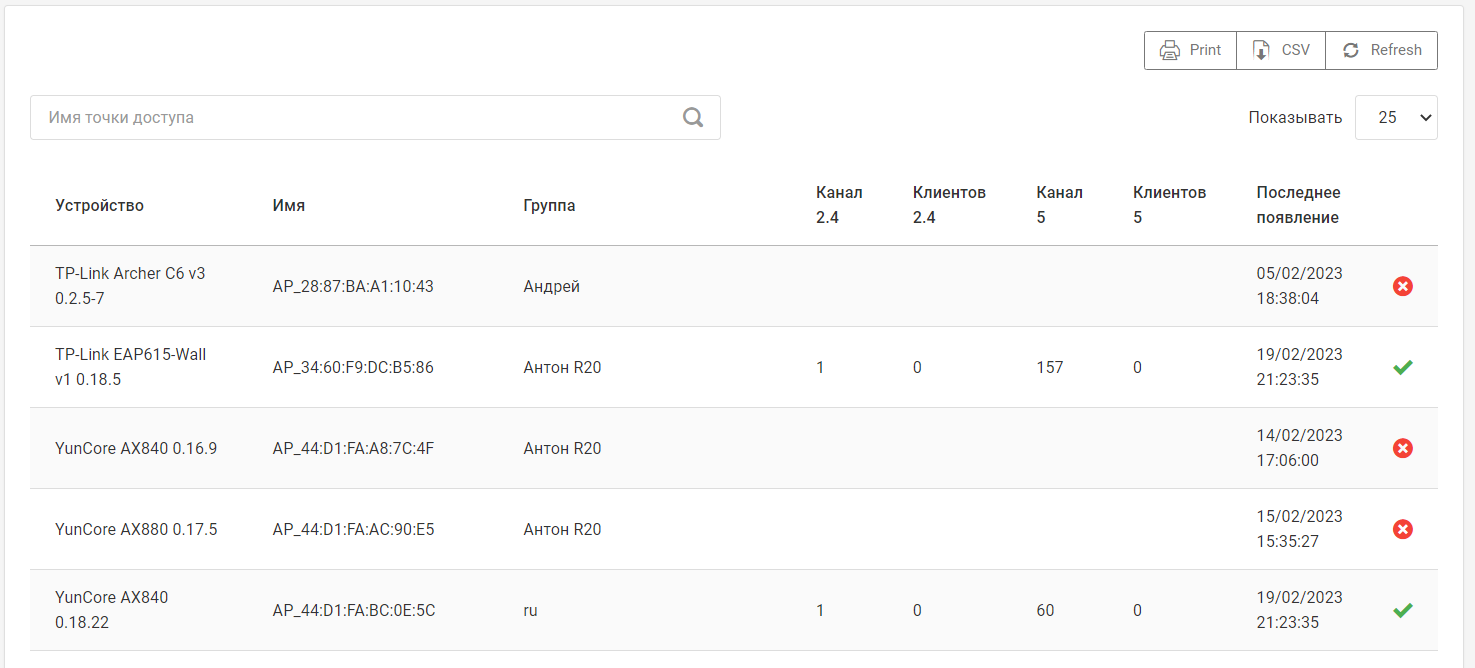Click the red offline icon for AP_28:87:BA:A1:10:43
This screenshot has width=1475, height=668.
click(1402, 286)
